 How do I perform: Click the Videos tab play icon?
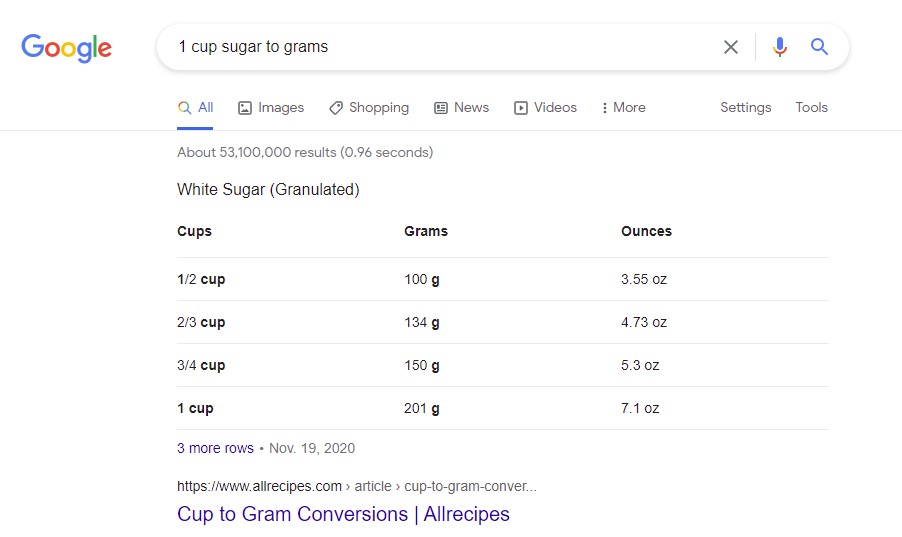tap(521, 108)
